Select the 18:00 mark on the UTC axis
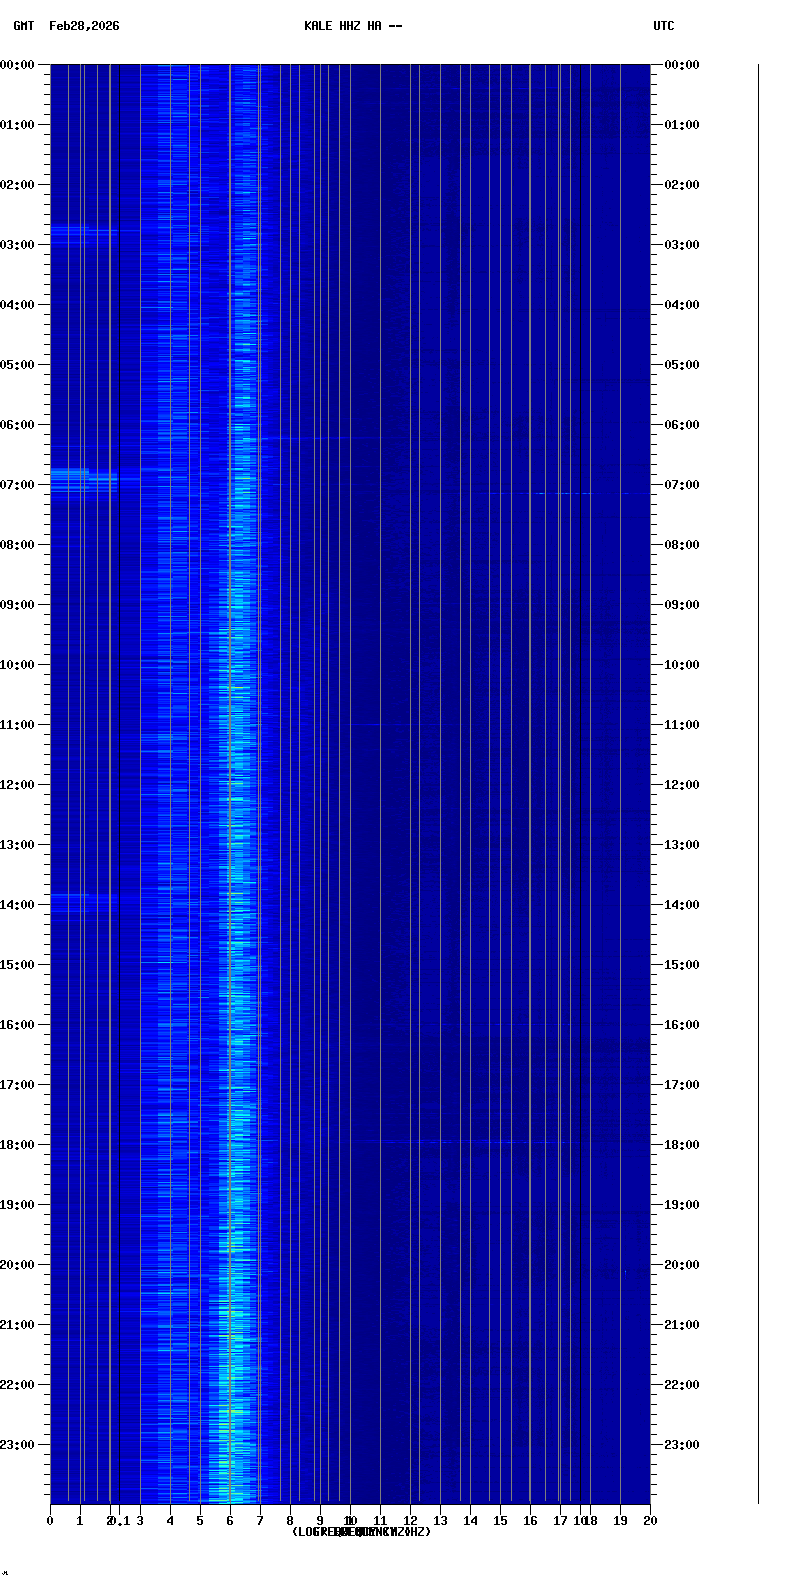 tap(682, 1145)
